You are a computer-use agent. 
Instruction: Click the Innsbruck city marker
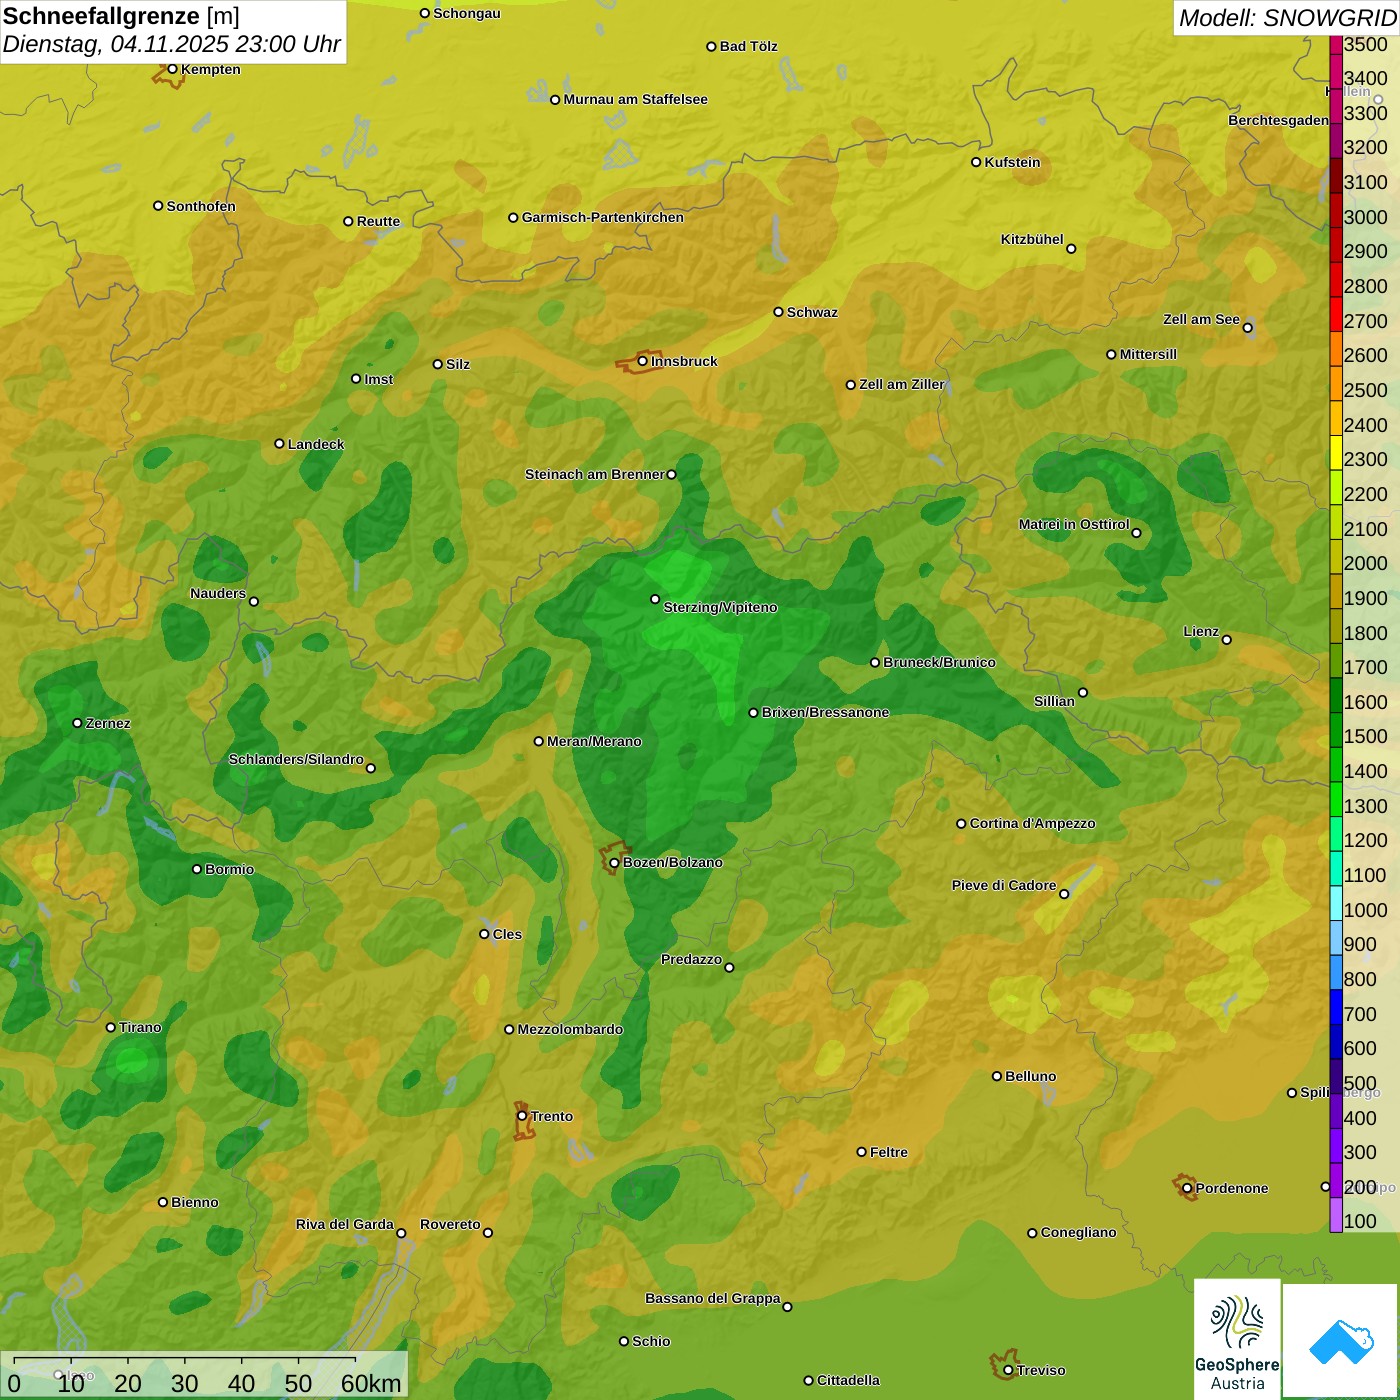(643, 361)
